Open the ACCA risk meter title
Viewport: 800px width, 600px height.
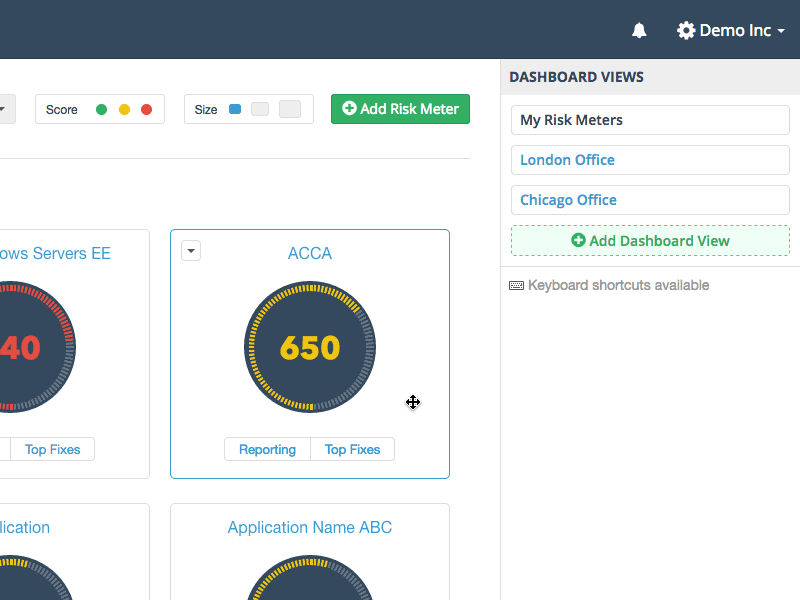310,254
